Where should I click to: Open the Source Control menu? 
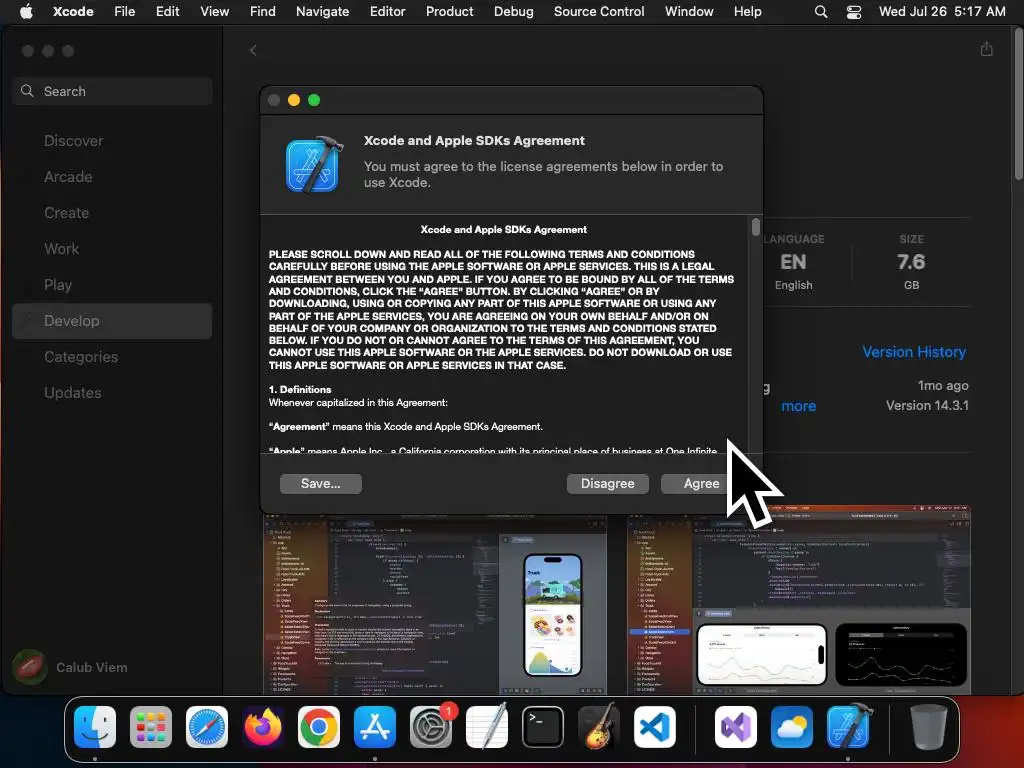pyautogui.click(x=599, y=11)
